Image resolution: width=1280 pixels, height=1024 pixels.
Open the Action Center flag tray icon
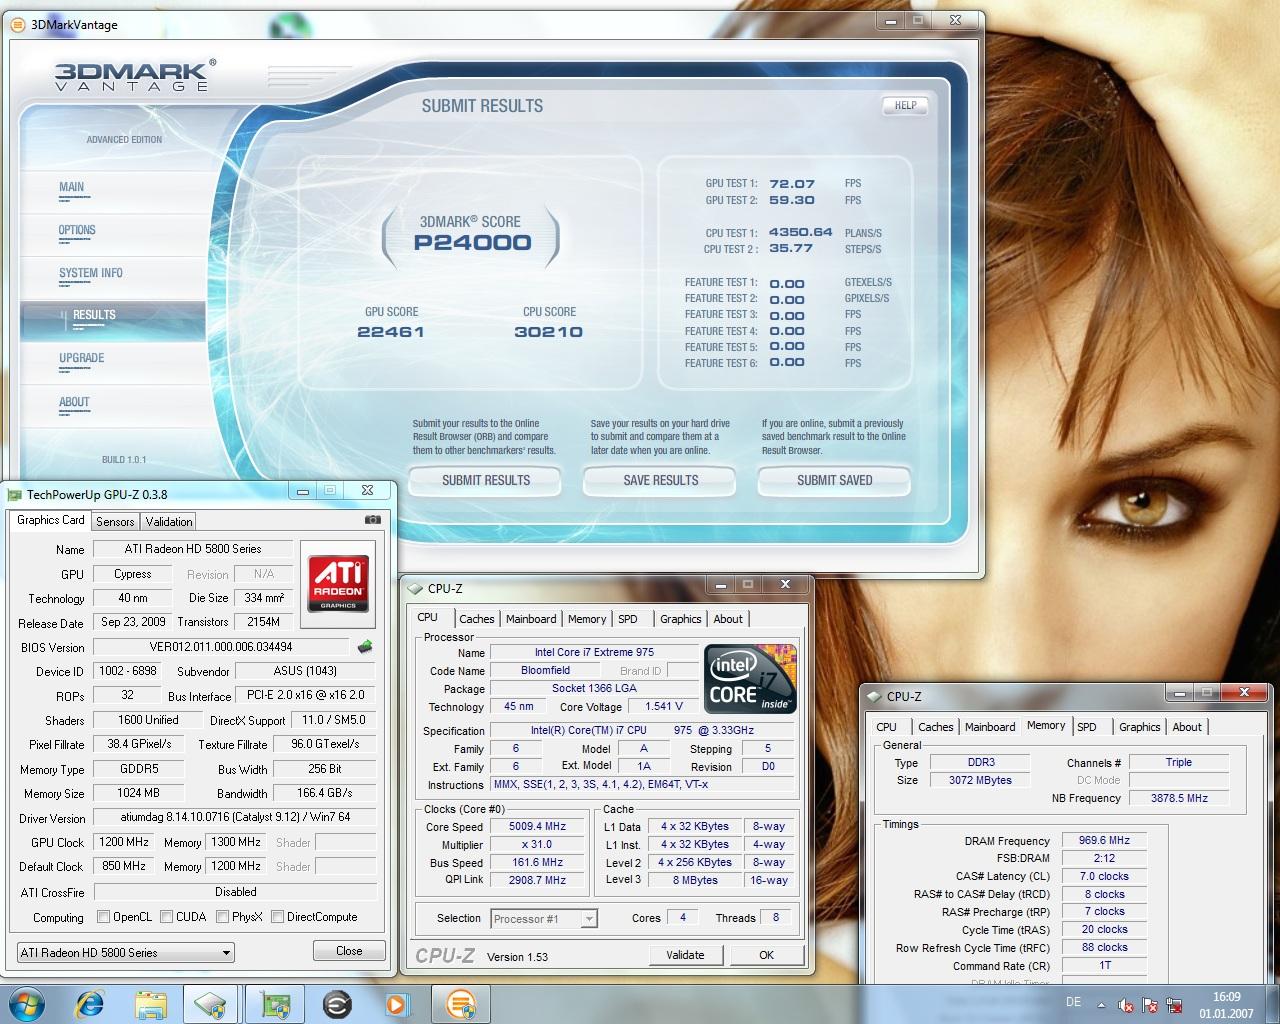(x=1150, y=1006)
